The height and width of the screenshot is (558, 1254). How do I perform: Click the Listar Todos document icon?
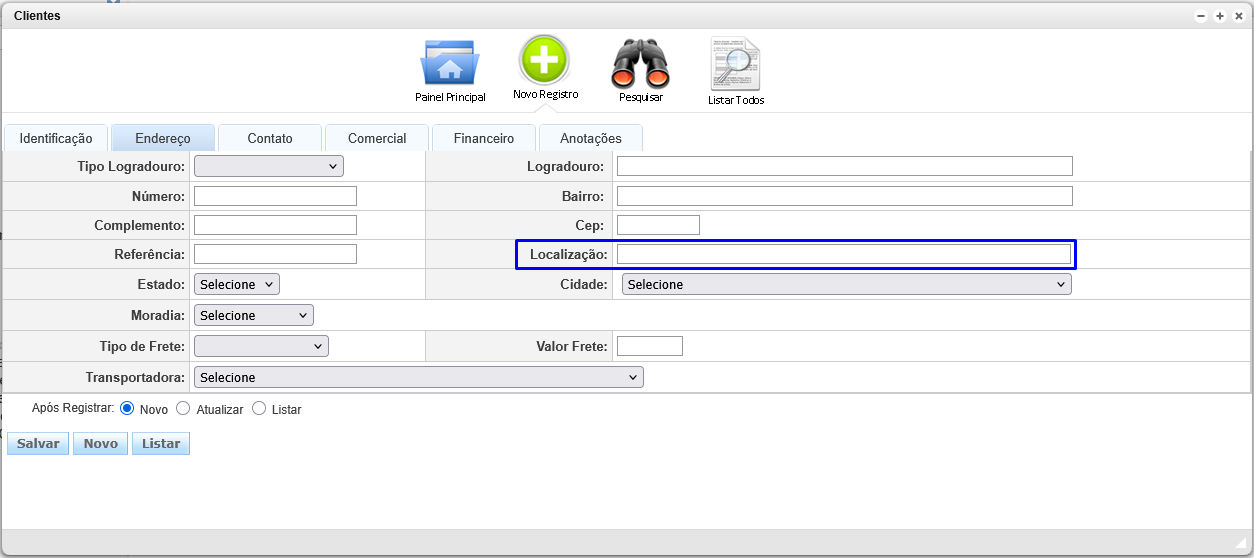[x=735, y=64]
